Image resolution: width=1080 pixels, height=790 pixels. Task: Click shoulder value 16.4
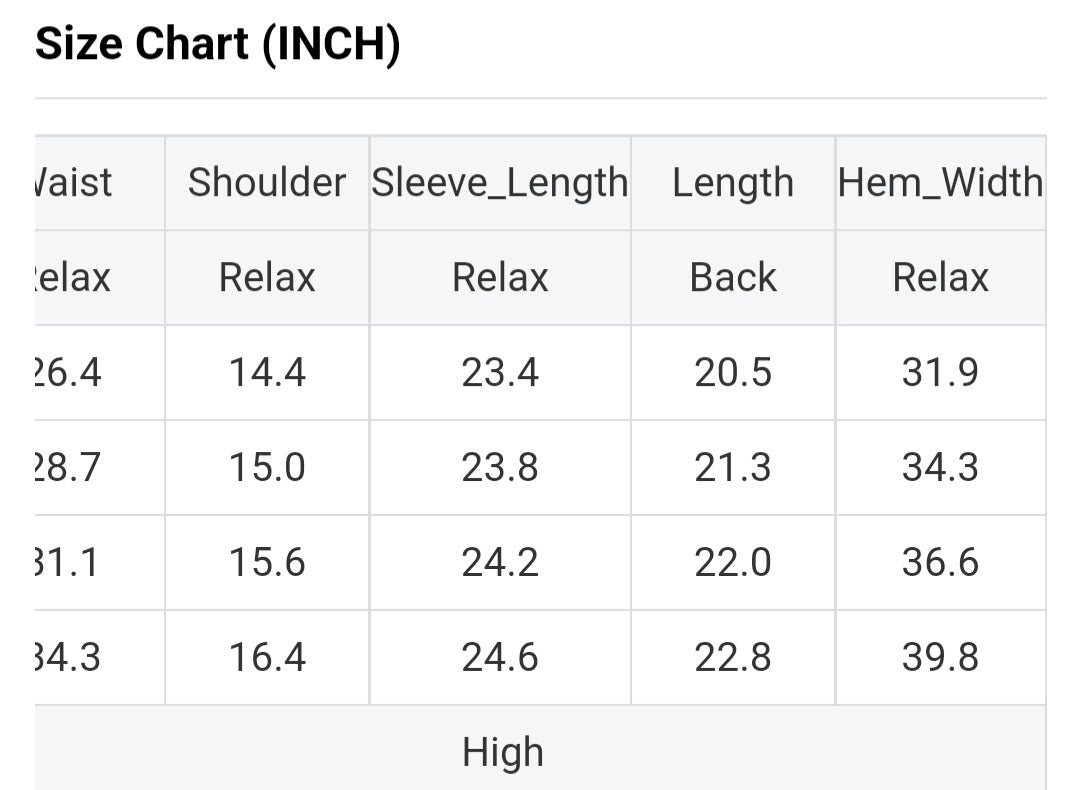267,657
